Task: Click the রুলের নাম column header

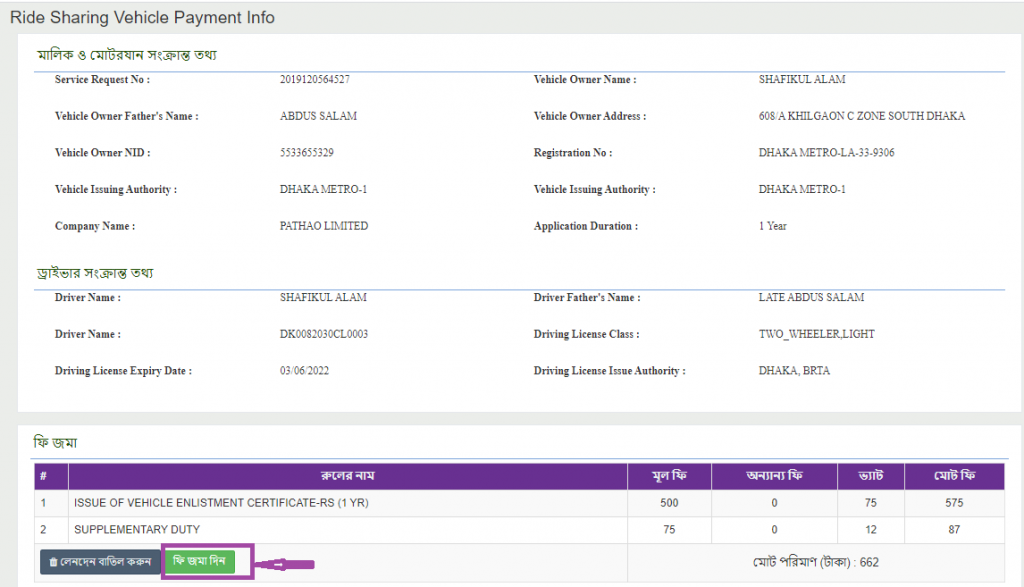Action: point(347,476)
